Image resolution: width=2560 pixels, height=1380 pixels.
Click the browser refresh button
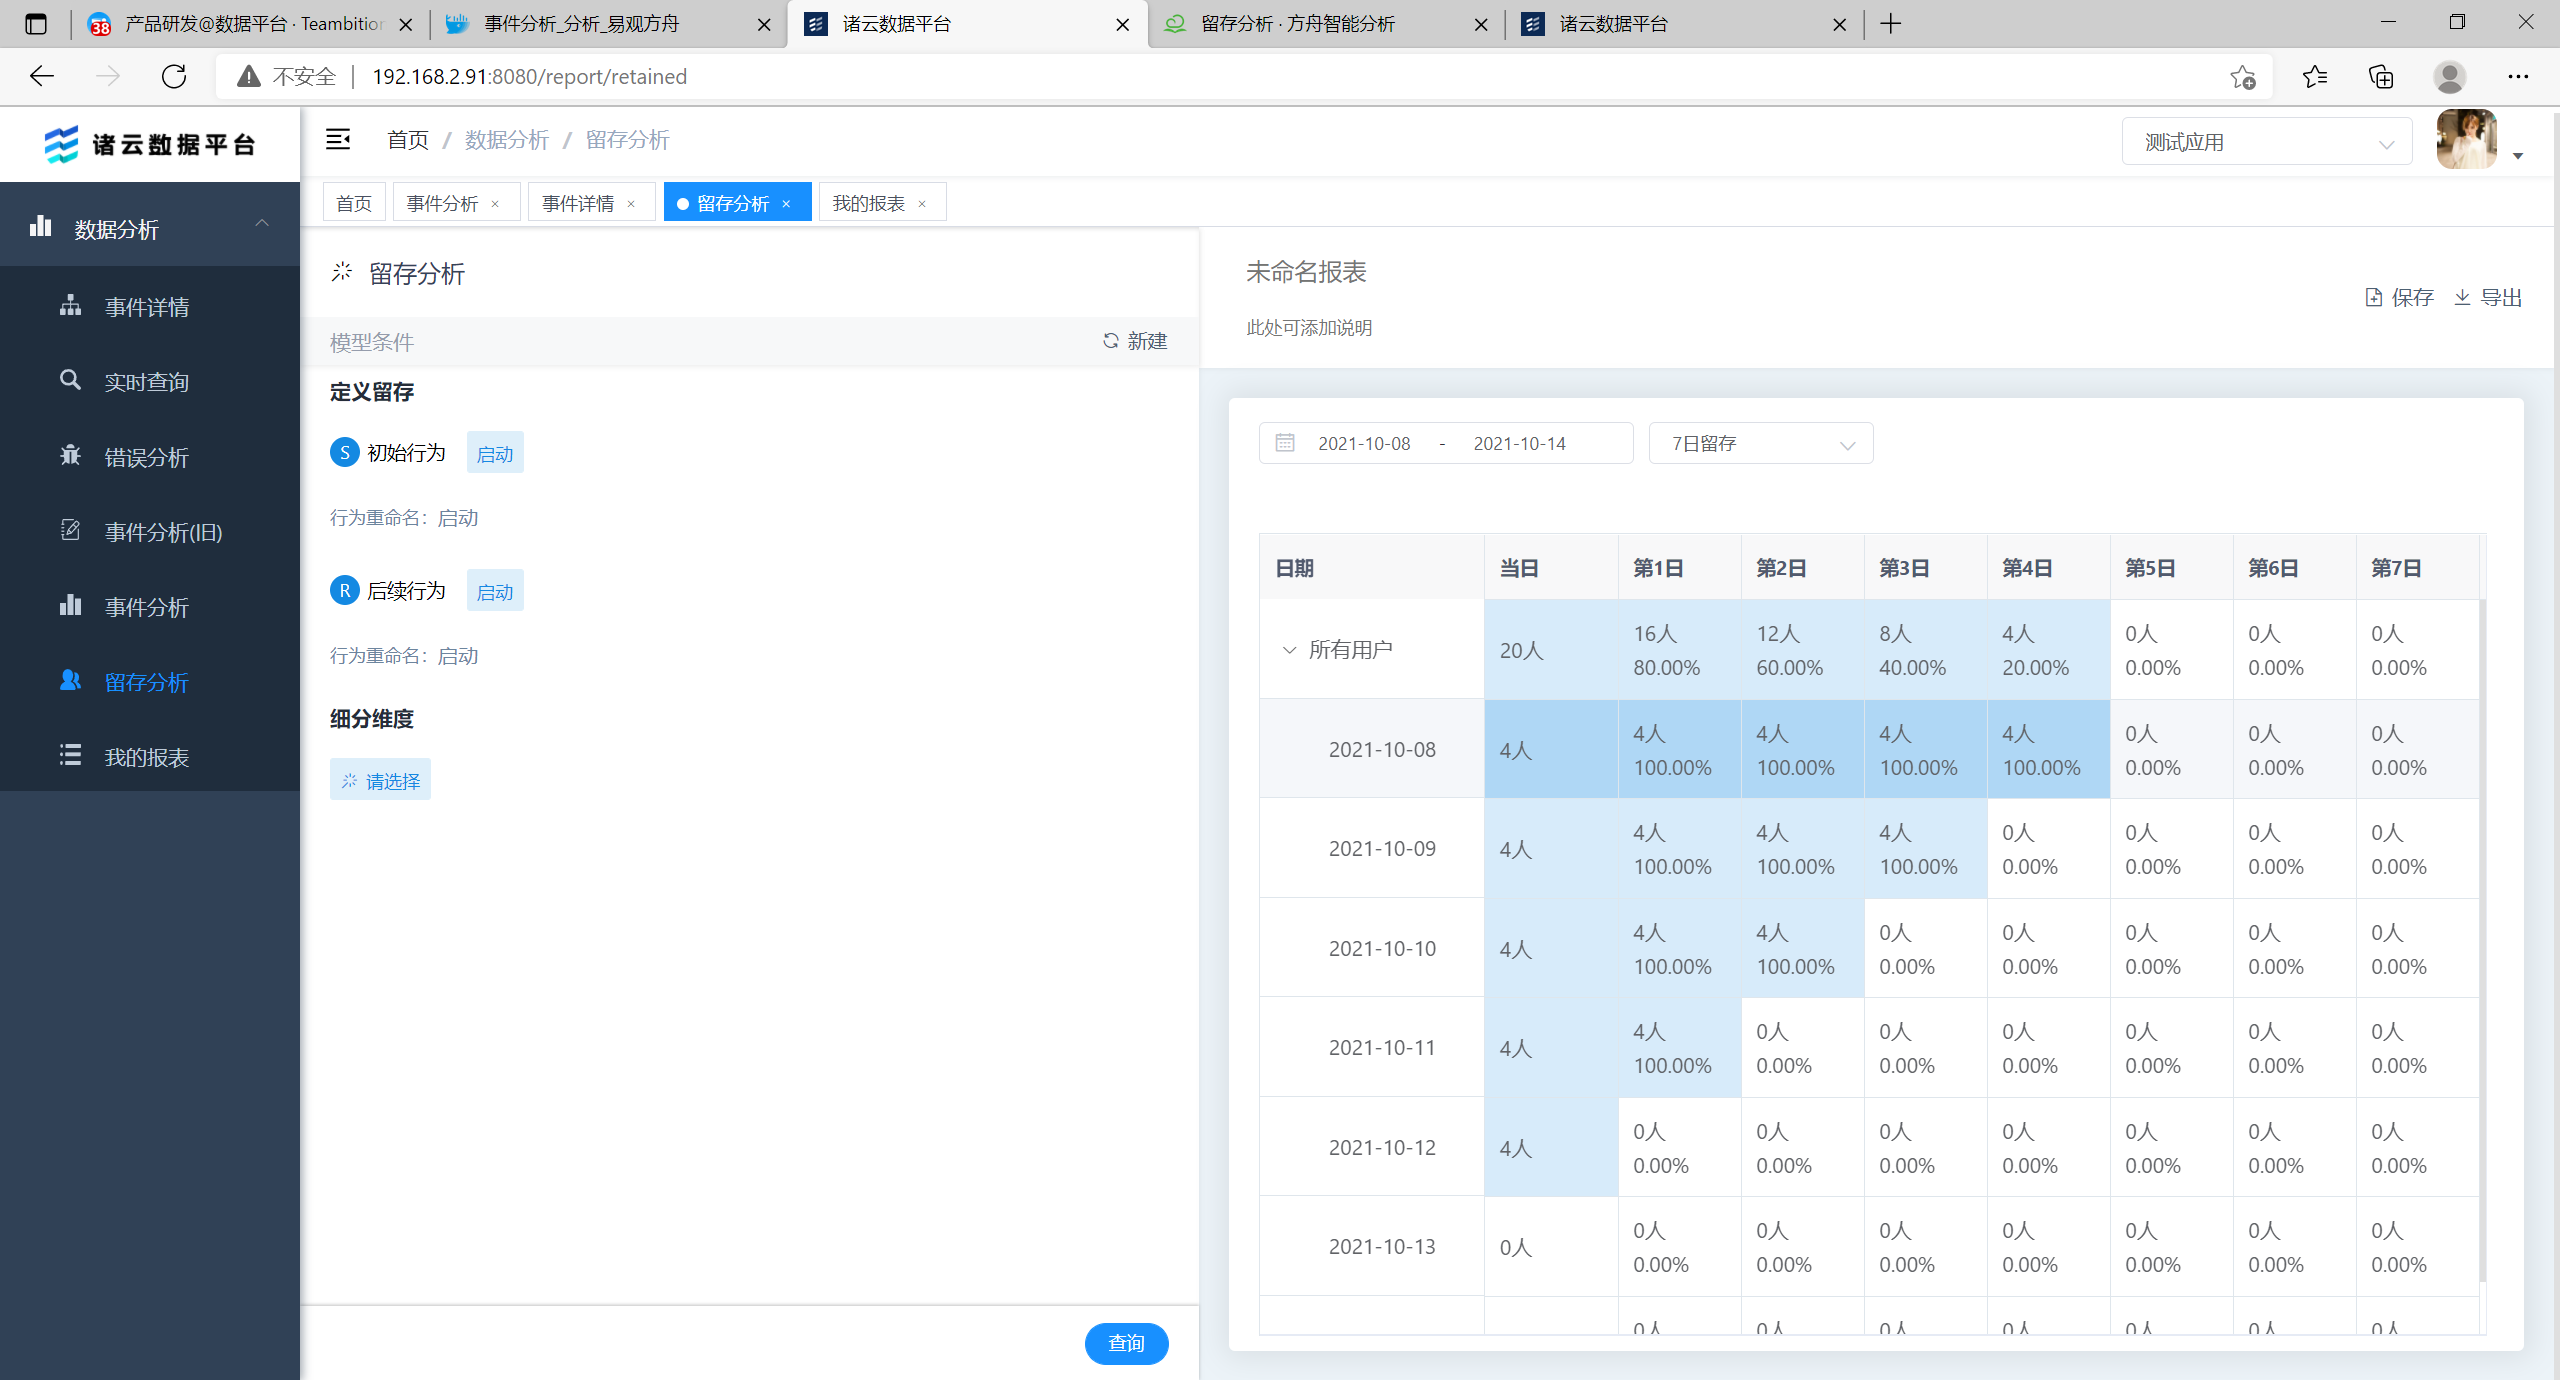[174, 77]
